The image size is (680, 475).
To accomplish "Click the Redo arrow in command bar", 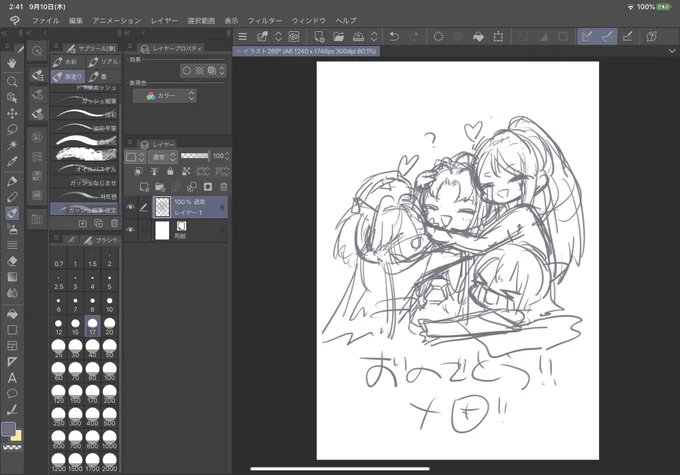I will [414, 36].
